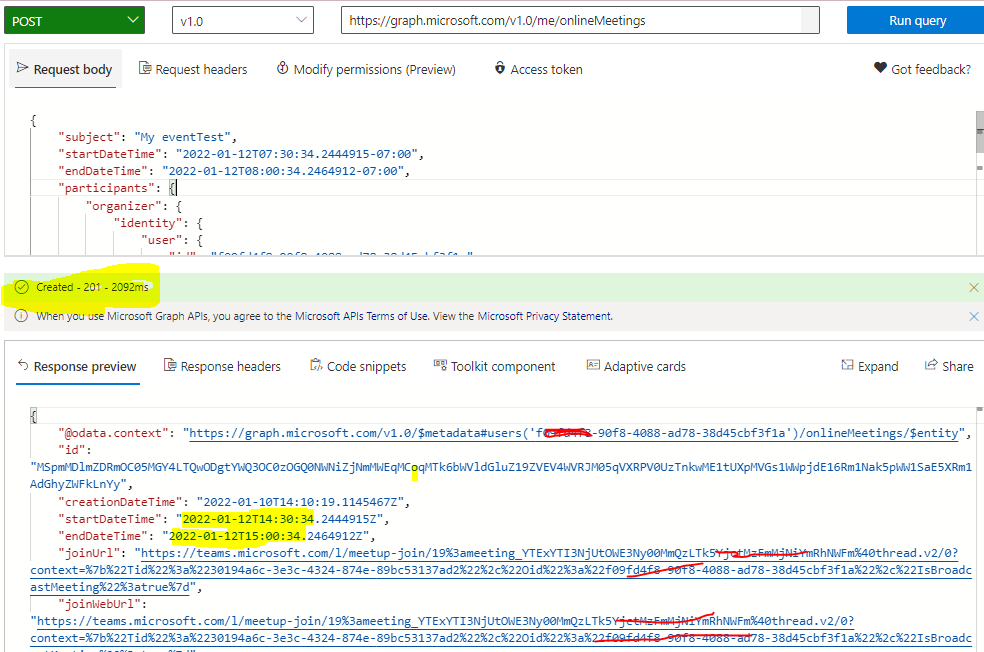The height and width of the screenshot is (652, 984).
Task: Switch to the Response preview tab
Action: (x=78, y=366)
